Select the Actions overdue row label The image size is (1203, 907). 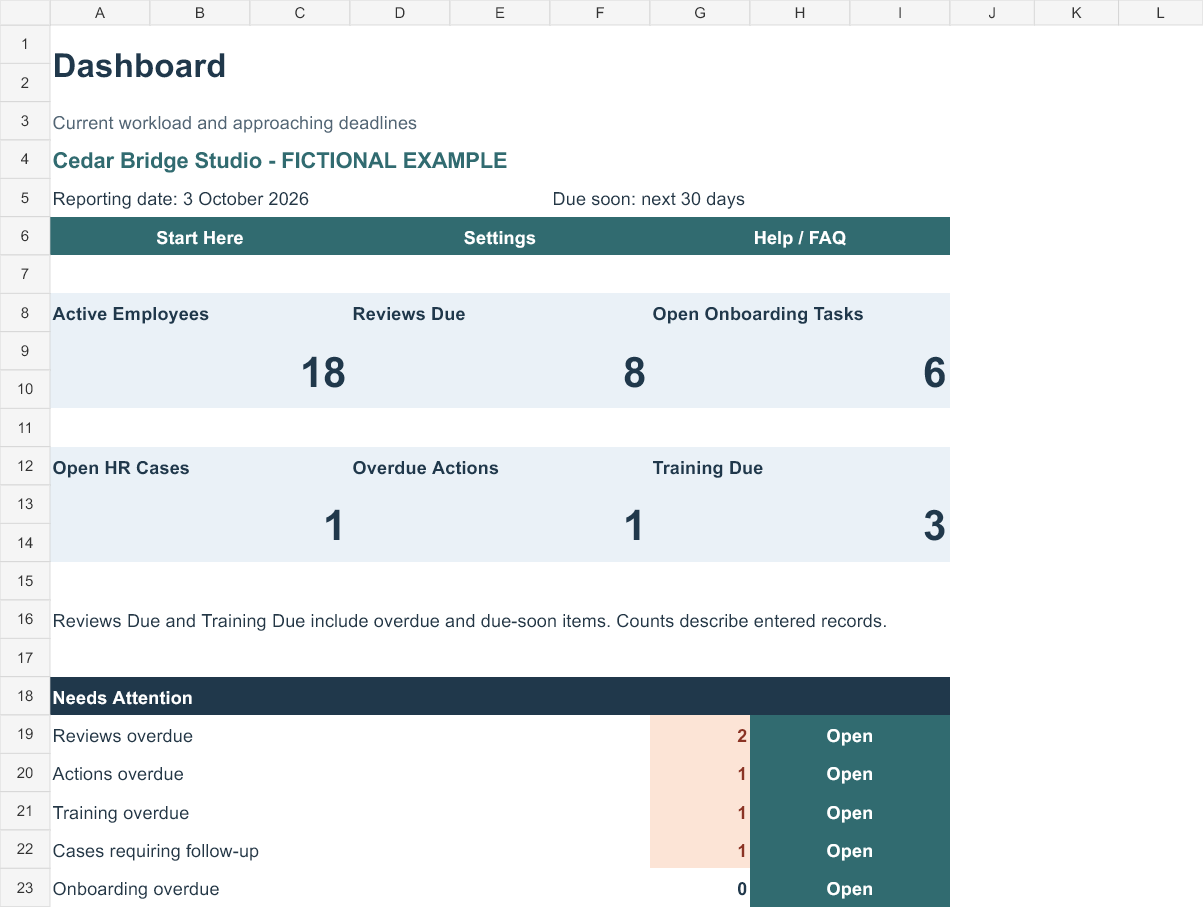(118, 774)
